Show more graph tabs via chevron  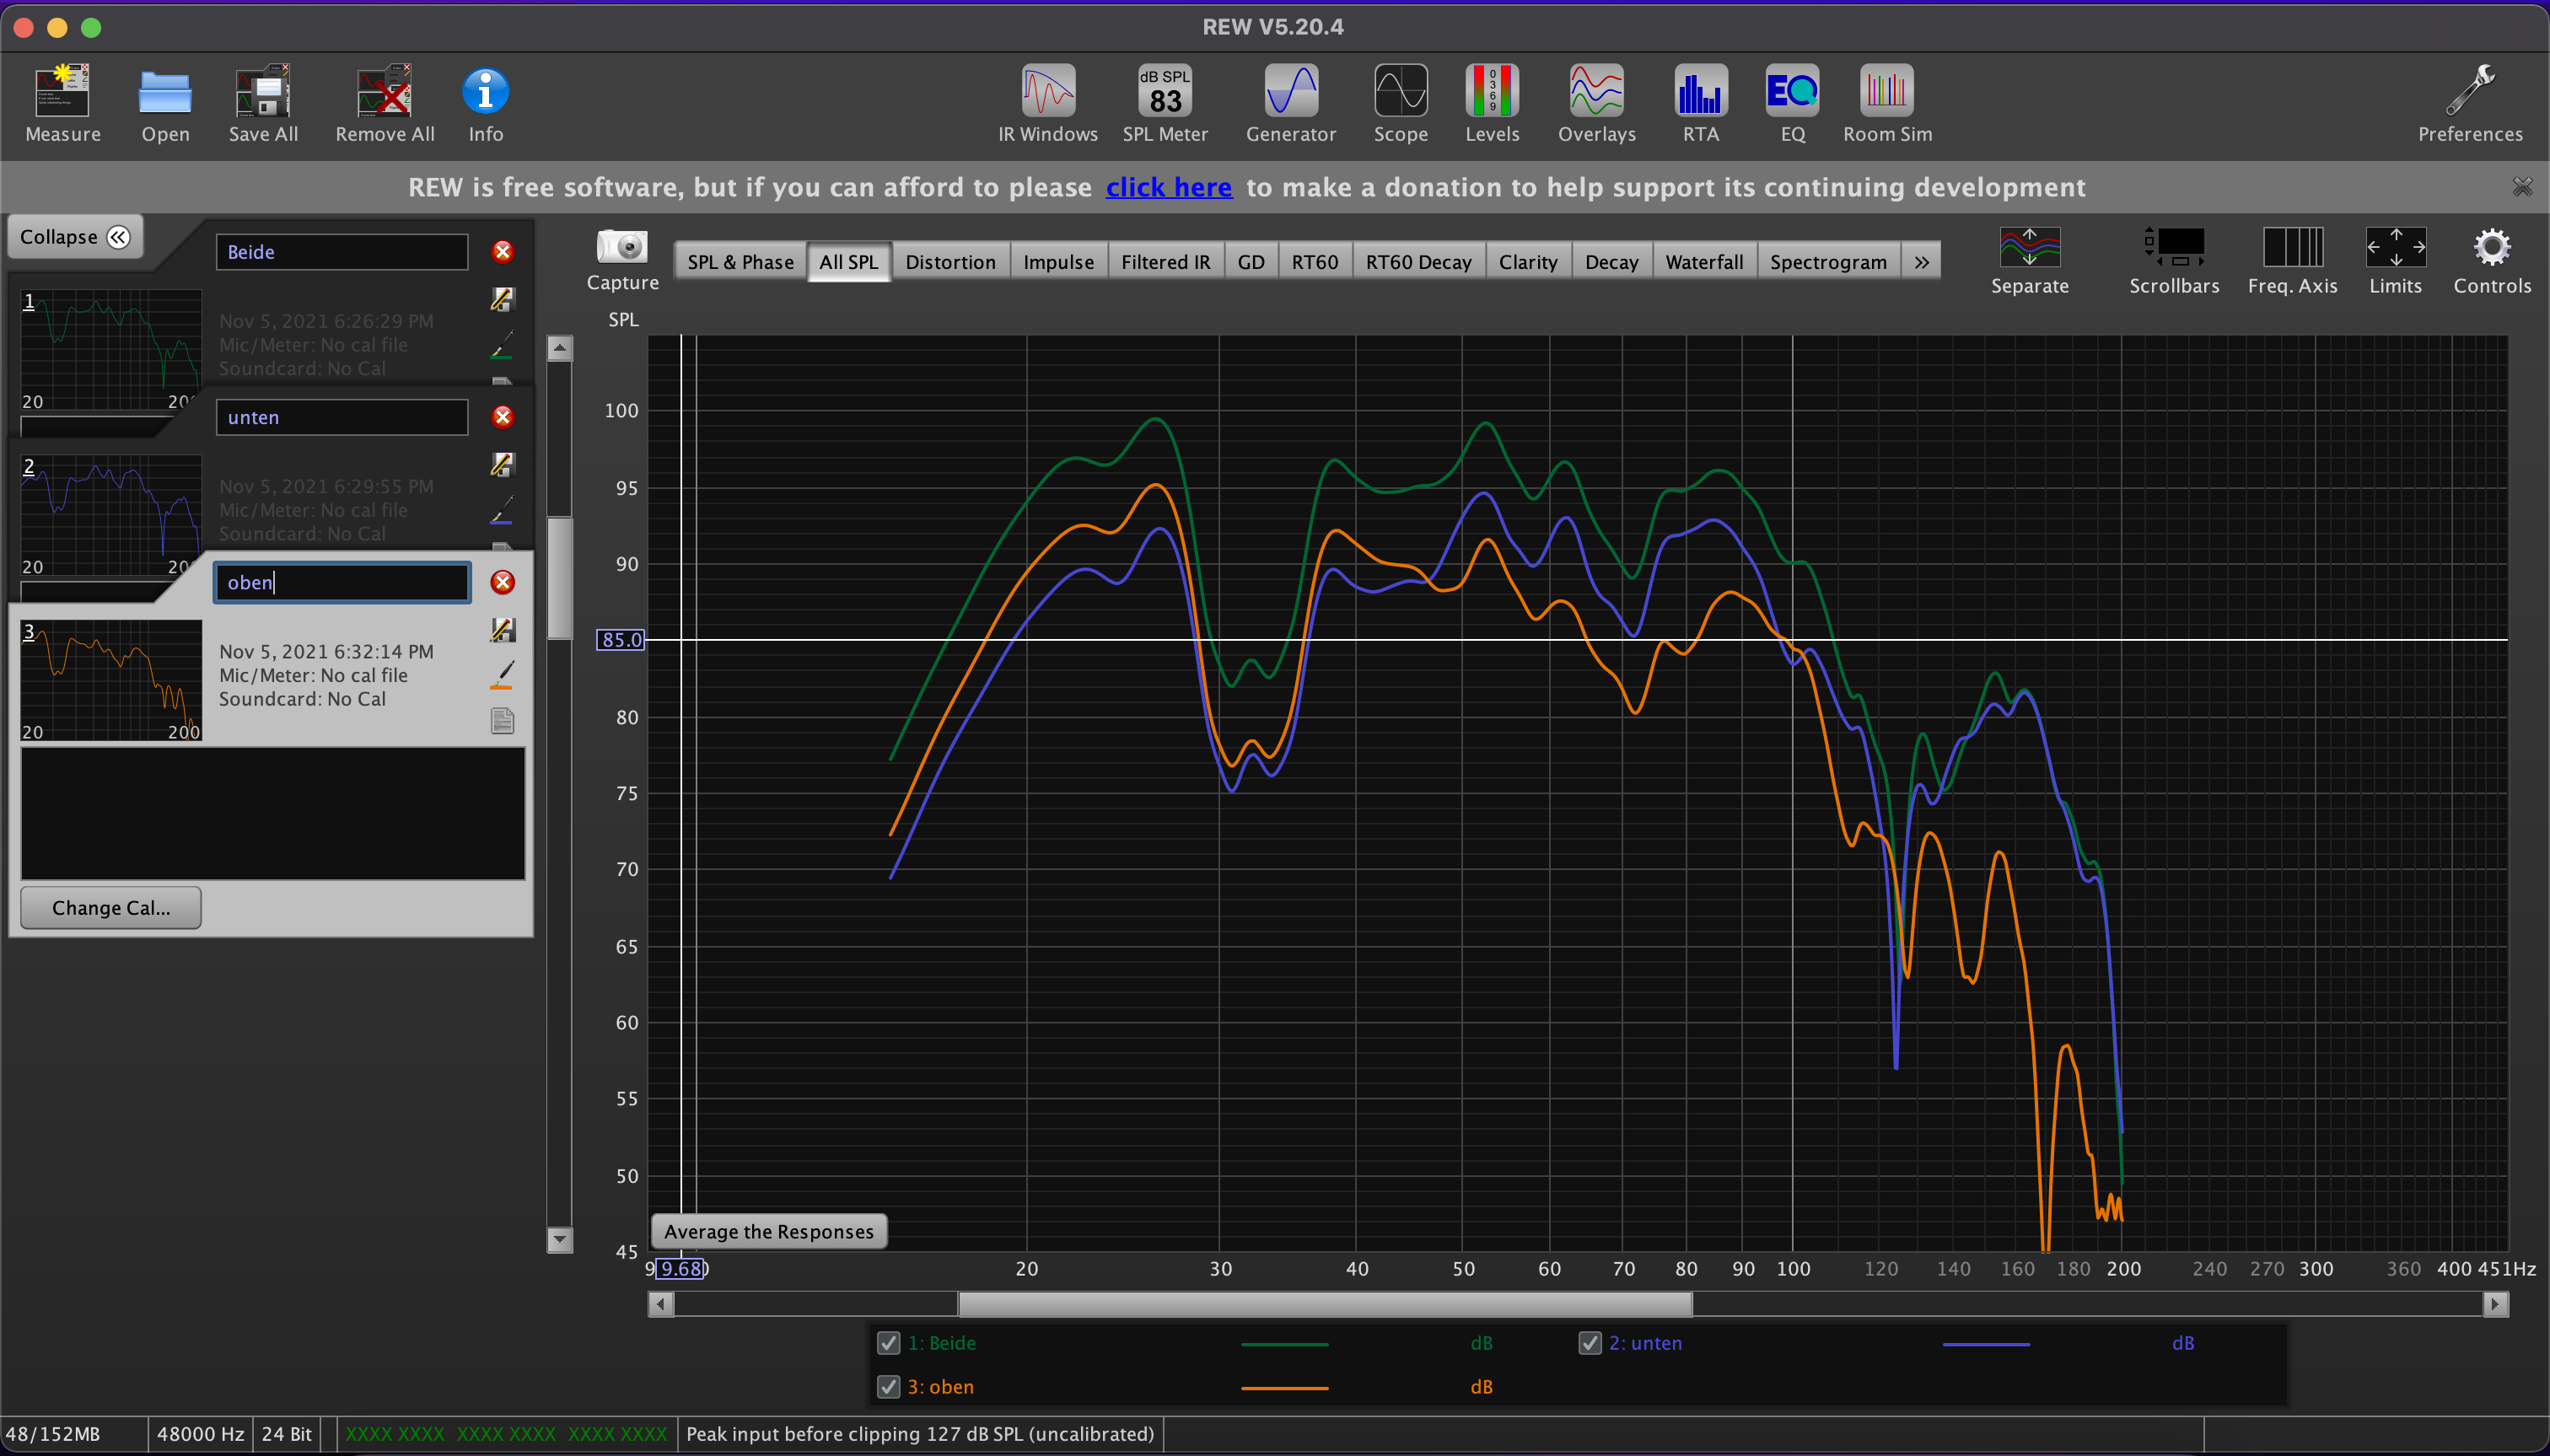tap(1921, 262)
